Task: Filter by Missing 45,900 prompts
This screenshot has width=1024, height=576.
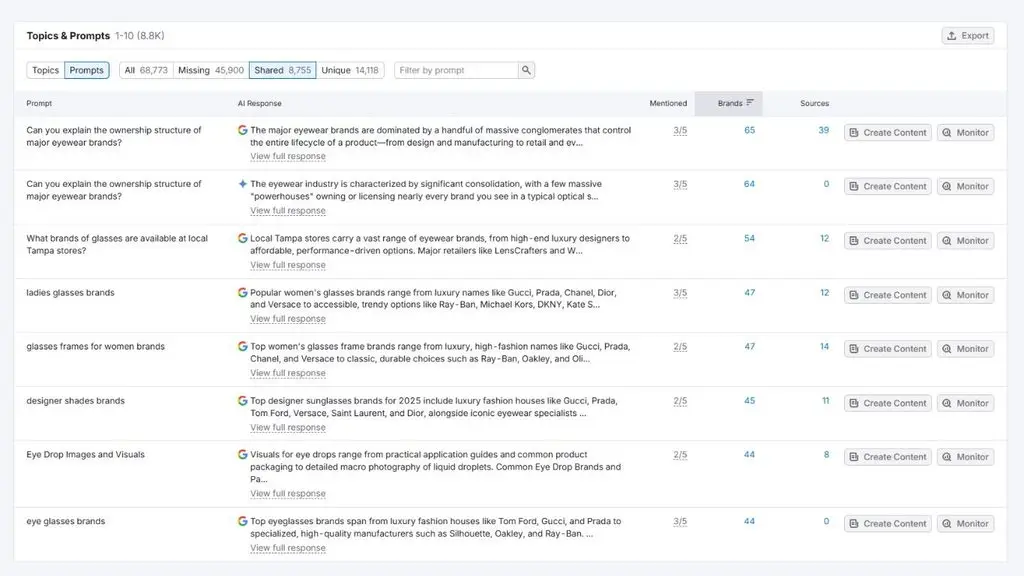Action: [211, 70]
